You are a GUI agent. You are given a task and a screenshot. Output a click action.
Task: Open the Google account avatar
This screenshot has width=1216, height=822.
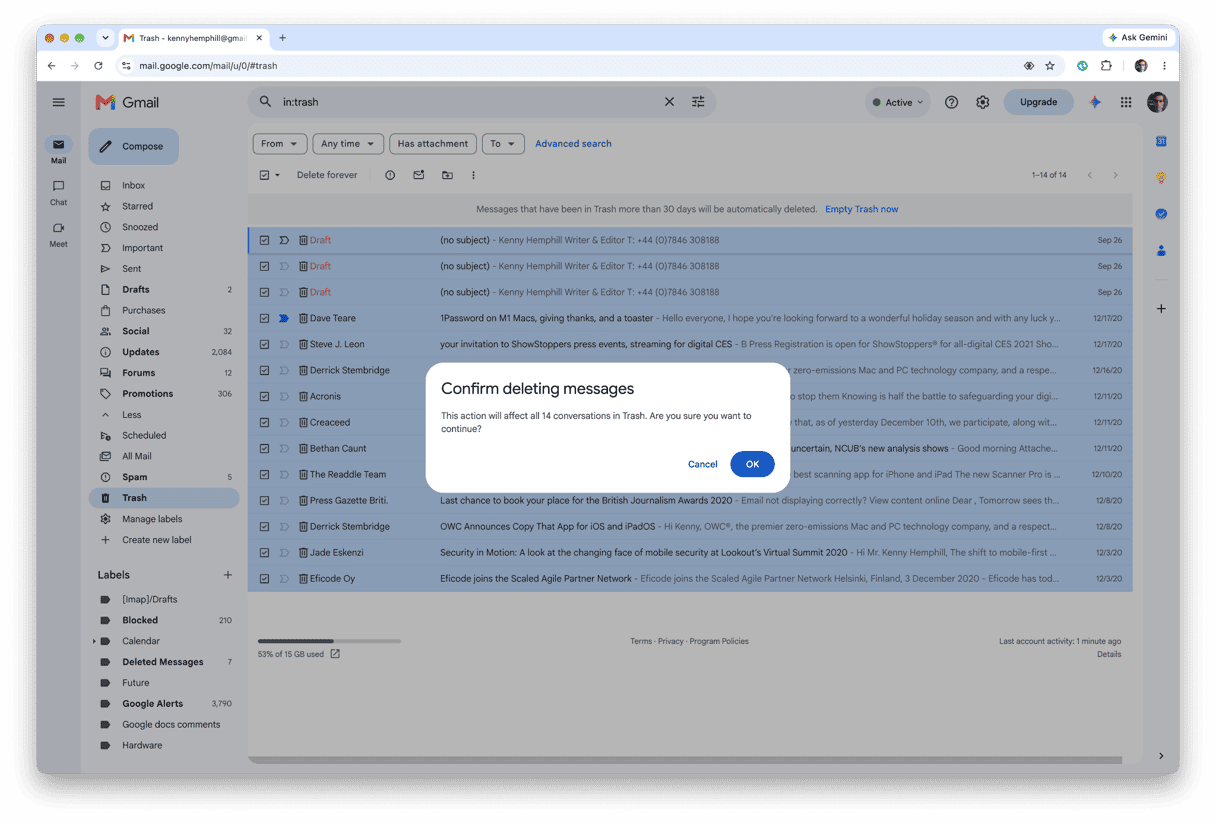[1157, 102]
